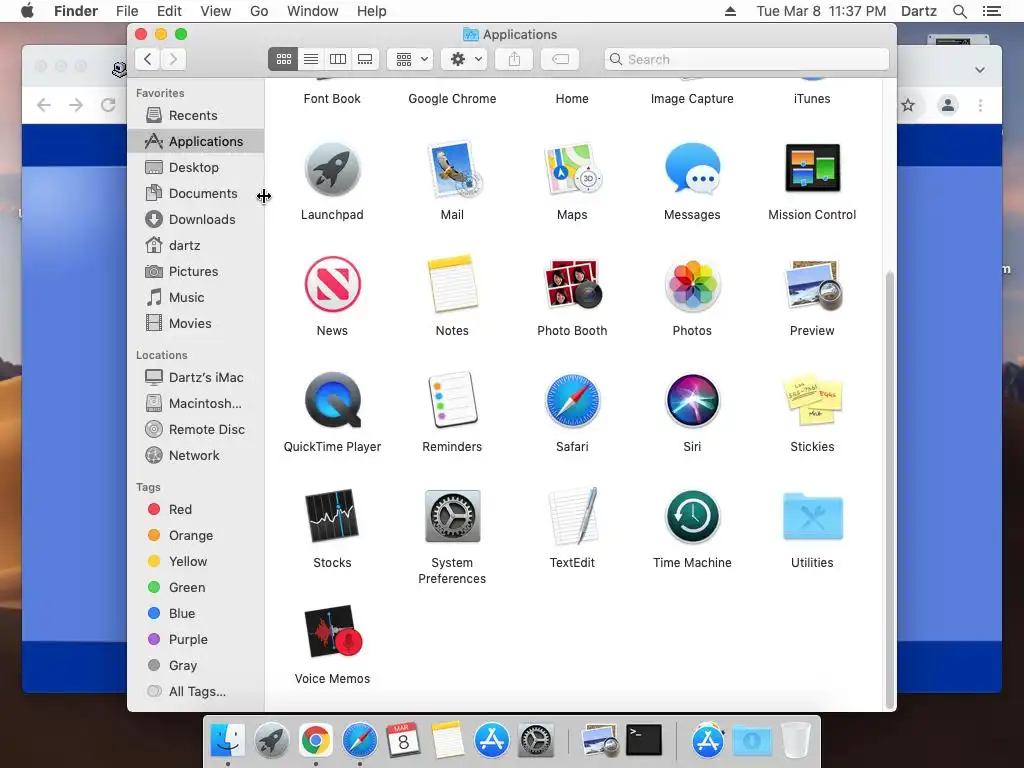
Task: Open the group-by arrangement dropdown
Action: pos(410,59)
